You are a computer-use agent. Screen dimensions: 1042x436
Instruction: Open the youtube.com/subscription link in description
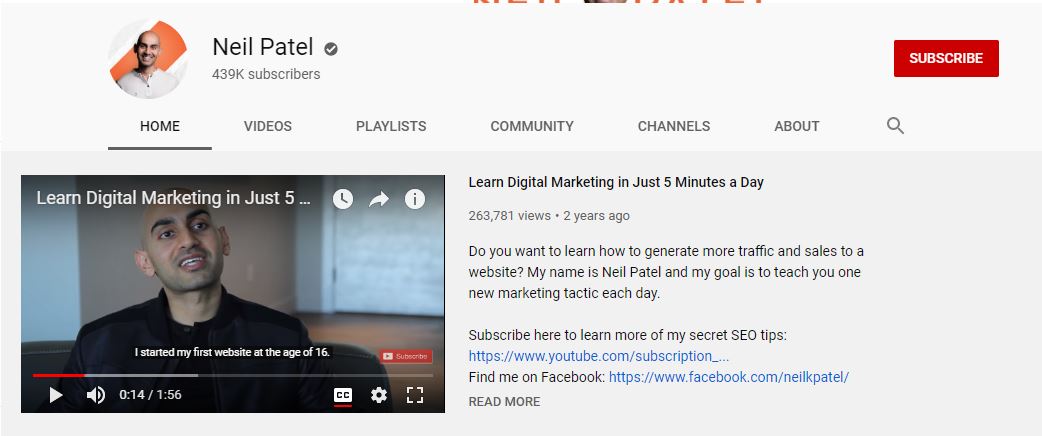click(x=599, y=356)
